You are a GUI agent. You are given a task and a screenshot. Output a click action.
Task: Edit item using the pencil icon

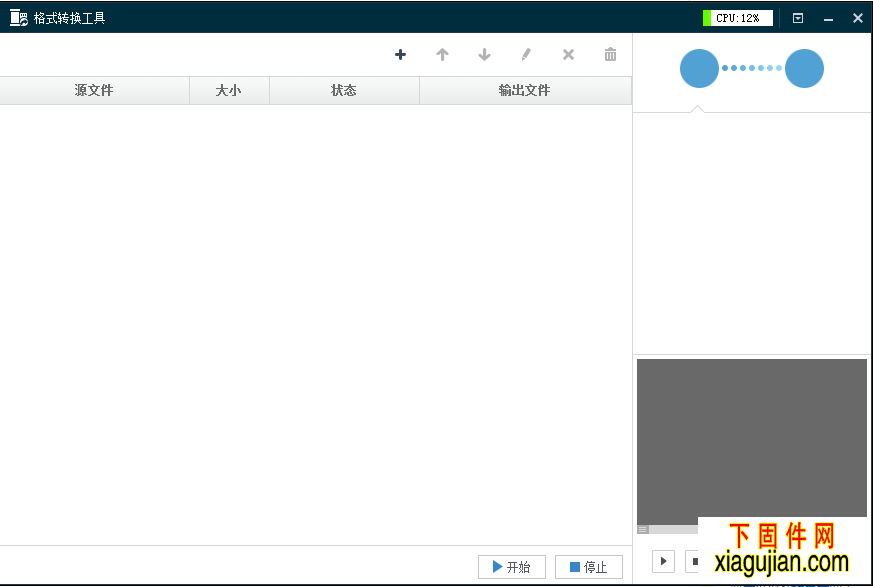pyautogui.click(x=526, y=55)
